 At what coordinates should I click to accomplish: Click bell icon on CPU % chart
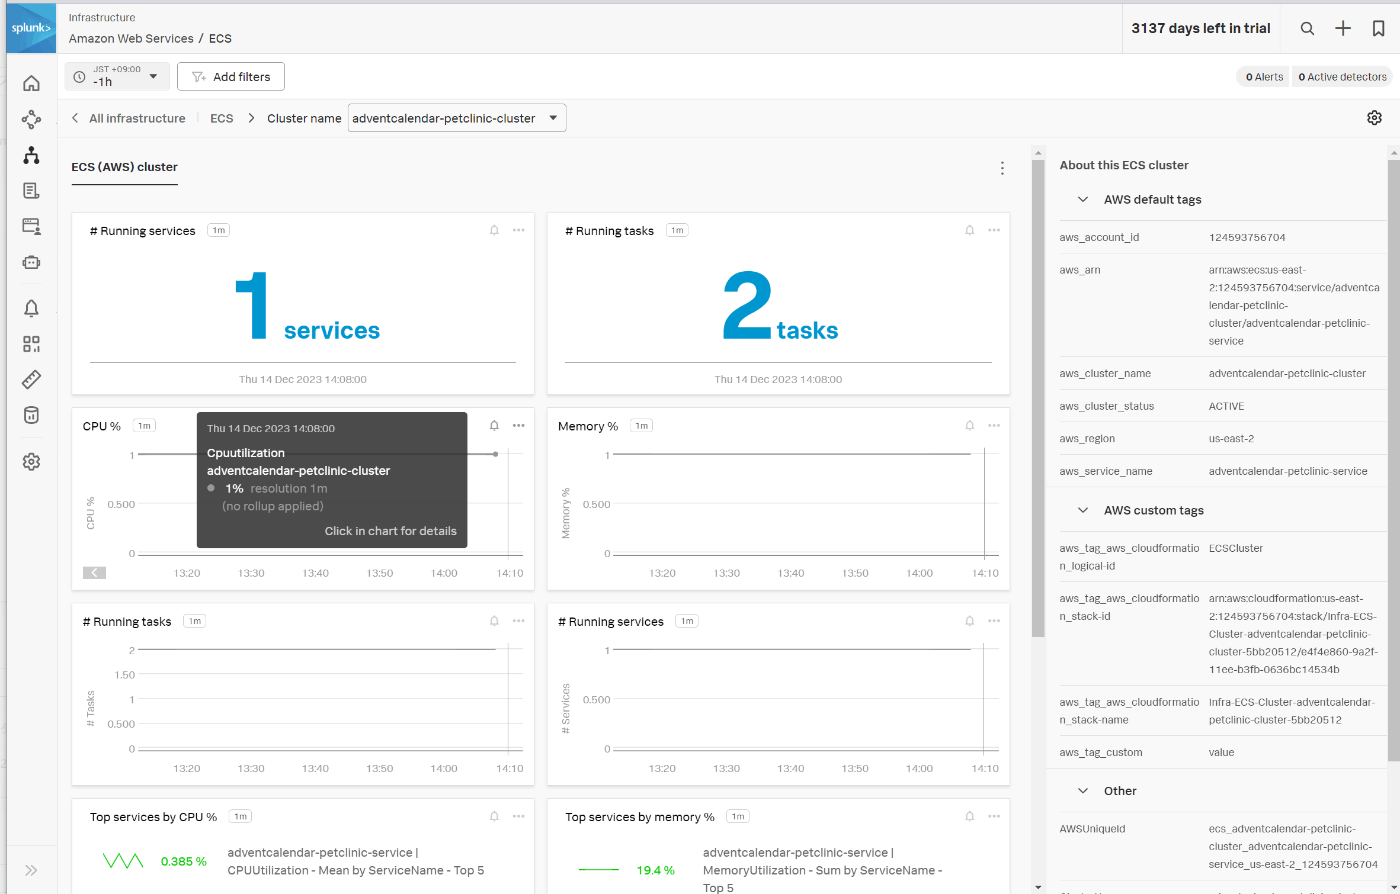tap(494, 425)
